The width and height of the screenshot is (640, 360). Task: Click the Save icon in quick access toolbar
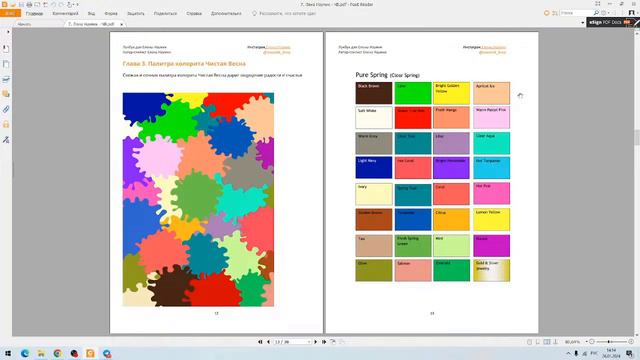tap(21, 4)
